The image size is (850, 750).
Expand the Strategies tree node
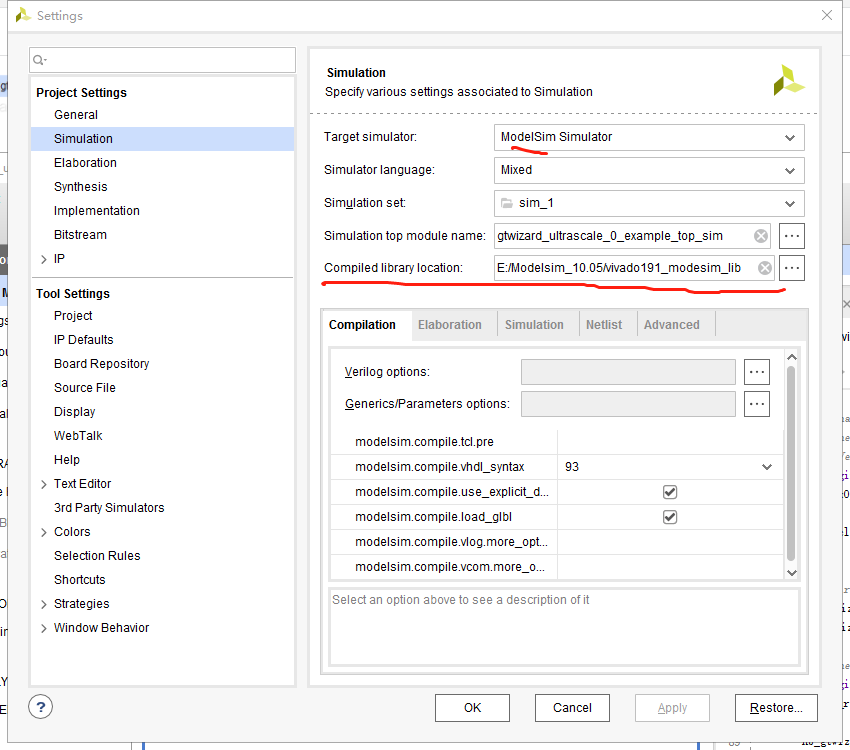(x=44, y=604)
